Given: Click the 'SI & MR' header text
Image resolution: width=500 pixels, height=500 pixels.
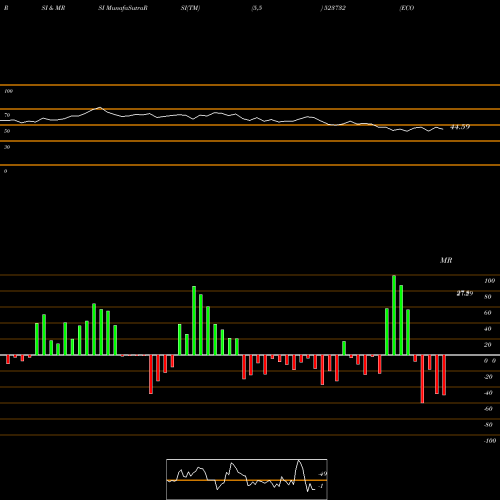Looking at the screenshot, I should [x=53, y=8].
